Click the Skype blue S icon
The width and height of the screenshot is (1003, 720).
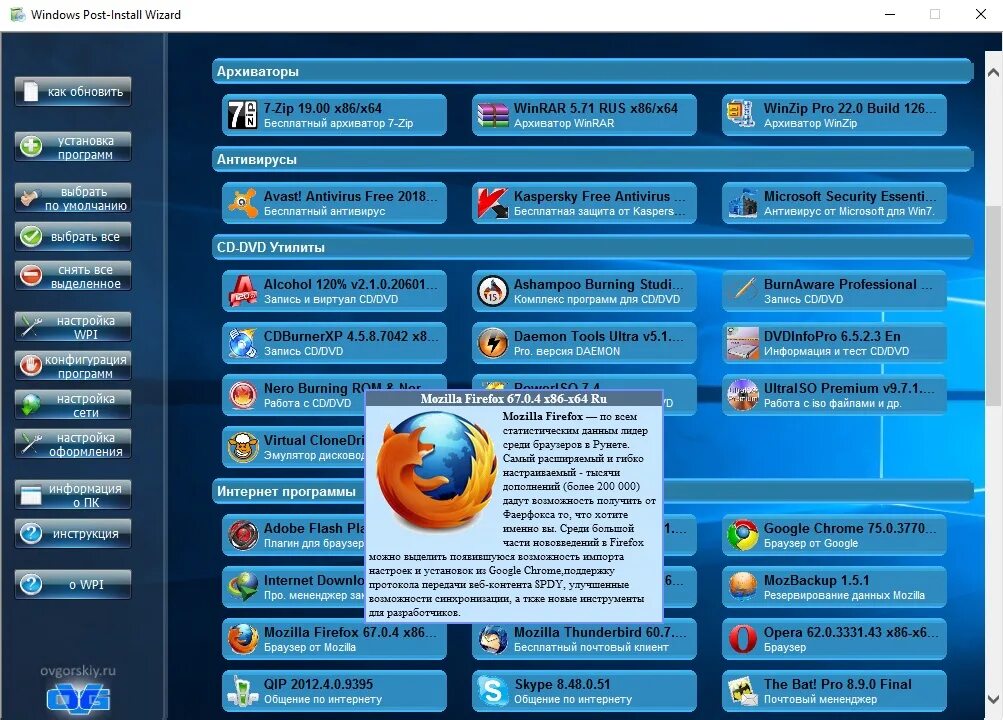pos(493,691)
